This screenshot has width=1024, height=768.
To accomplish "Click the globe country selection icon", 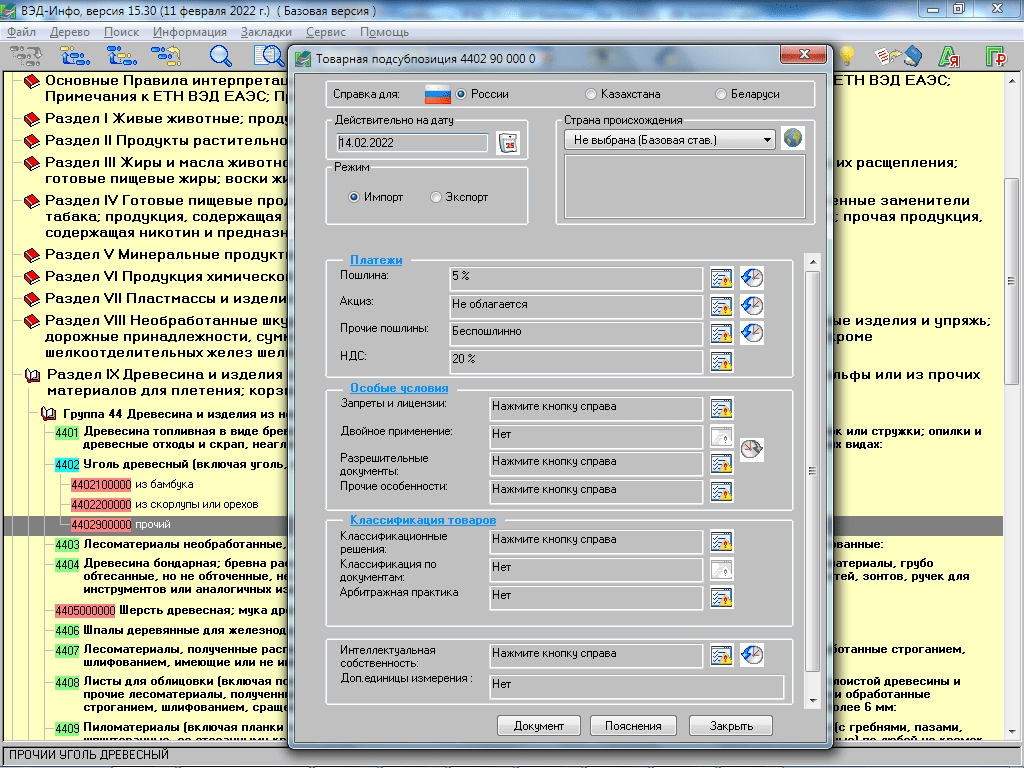I will coord(793,139).
